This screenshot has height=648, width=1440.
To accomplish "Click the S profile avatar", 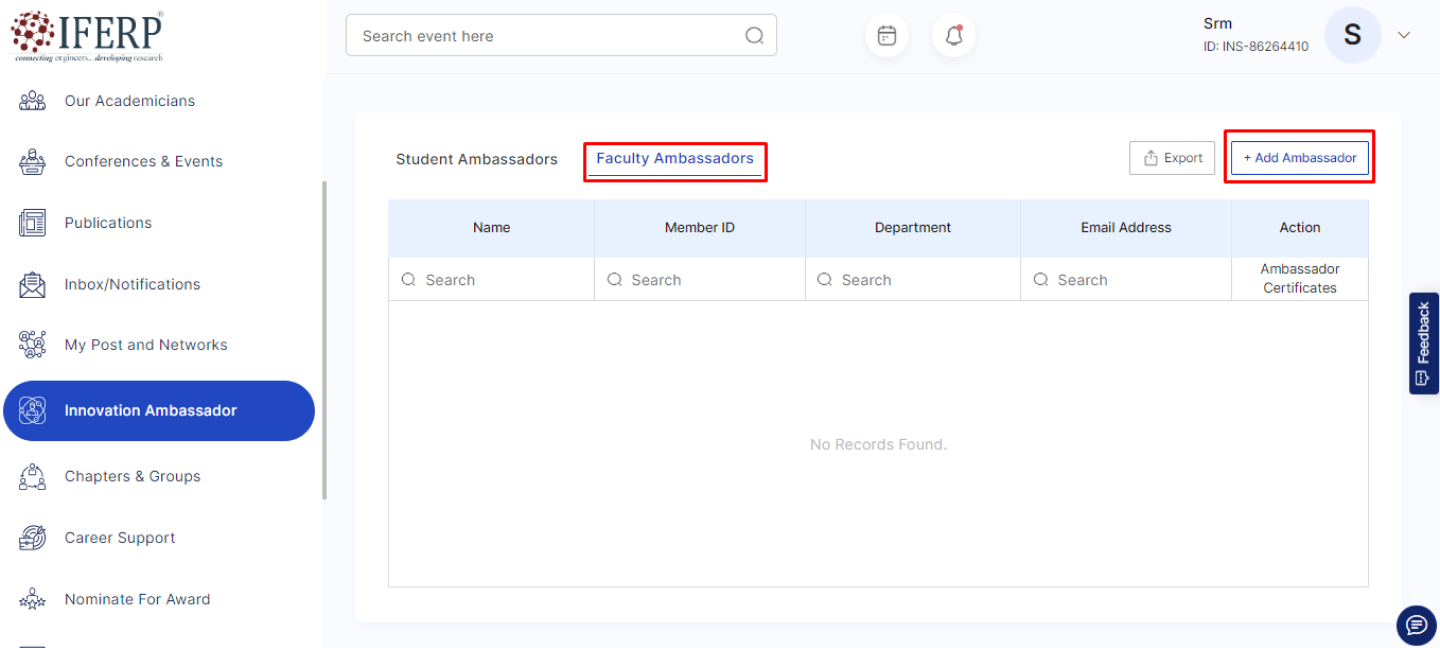I will point(1352,35).
